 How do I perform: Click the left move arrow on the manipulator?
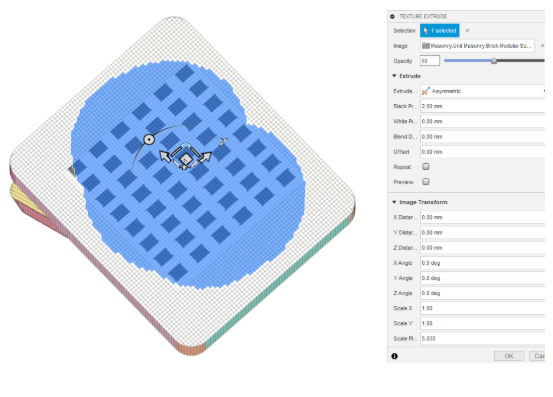[x=164, y=155]
